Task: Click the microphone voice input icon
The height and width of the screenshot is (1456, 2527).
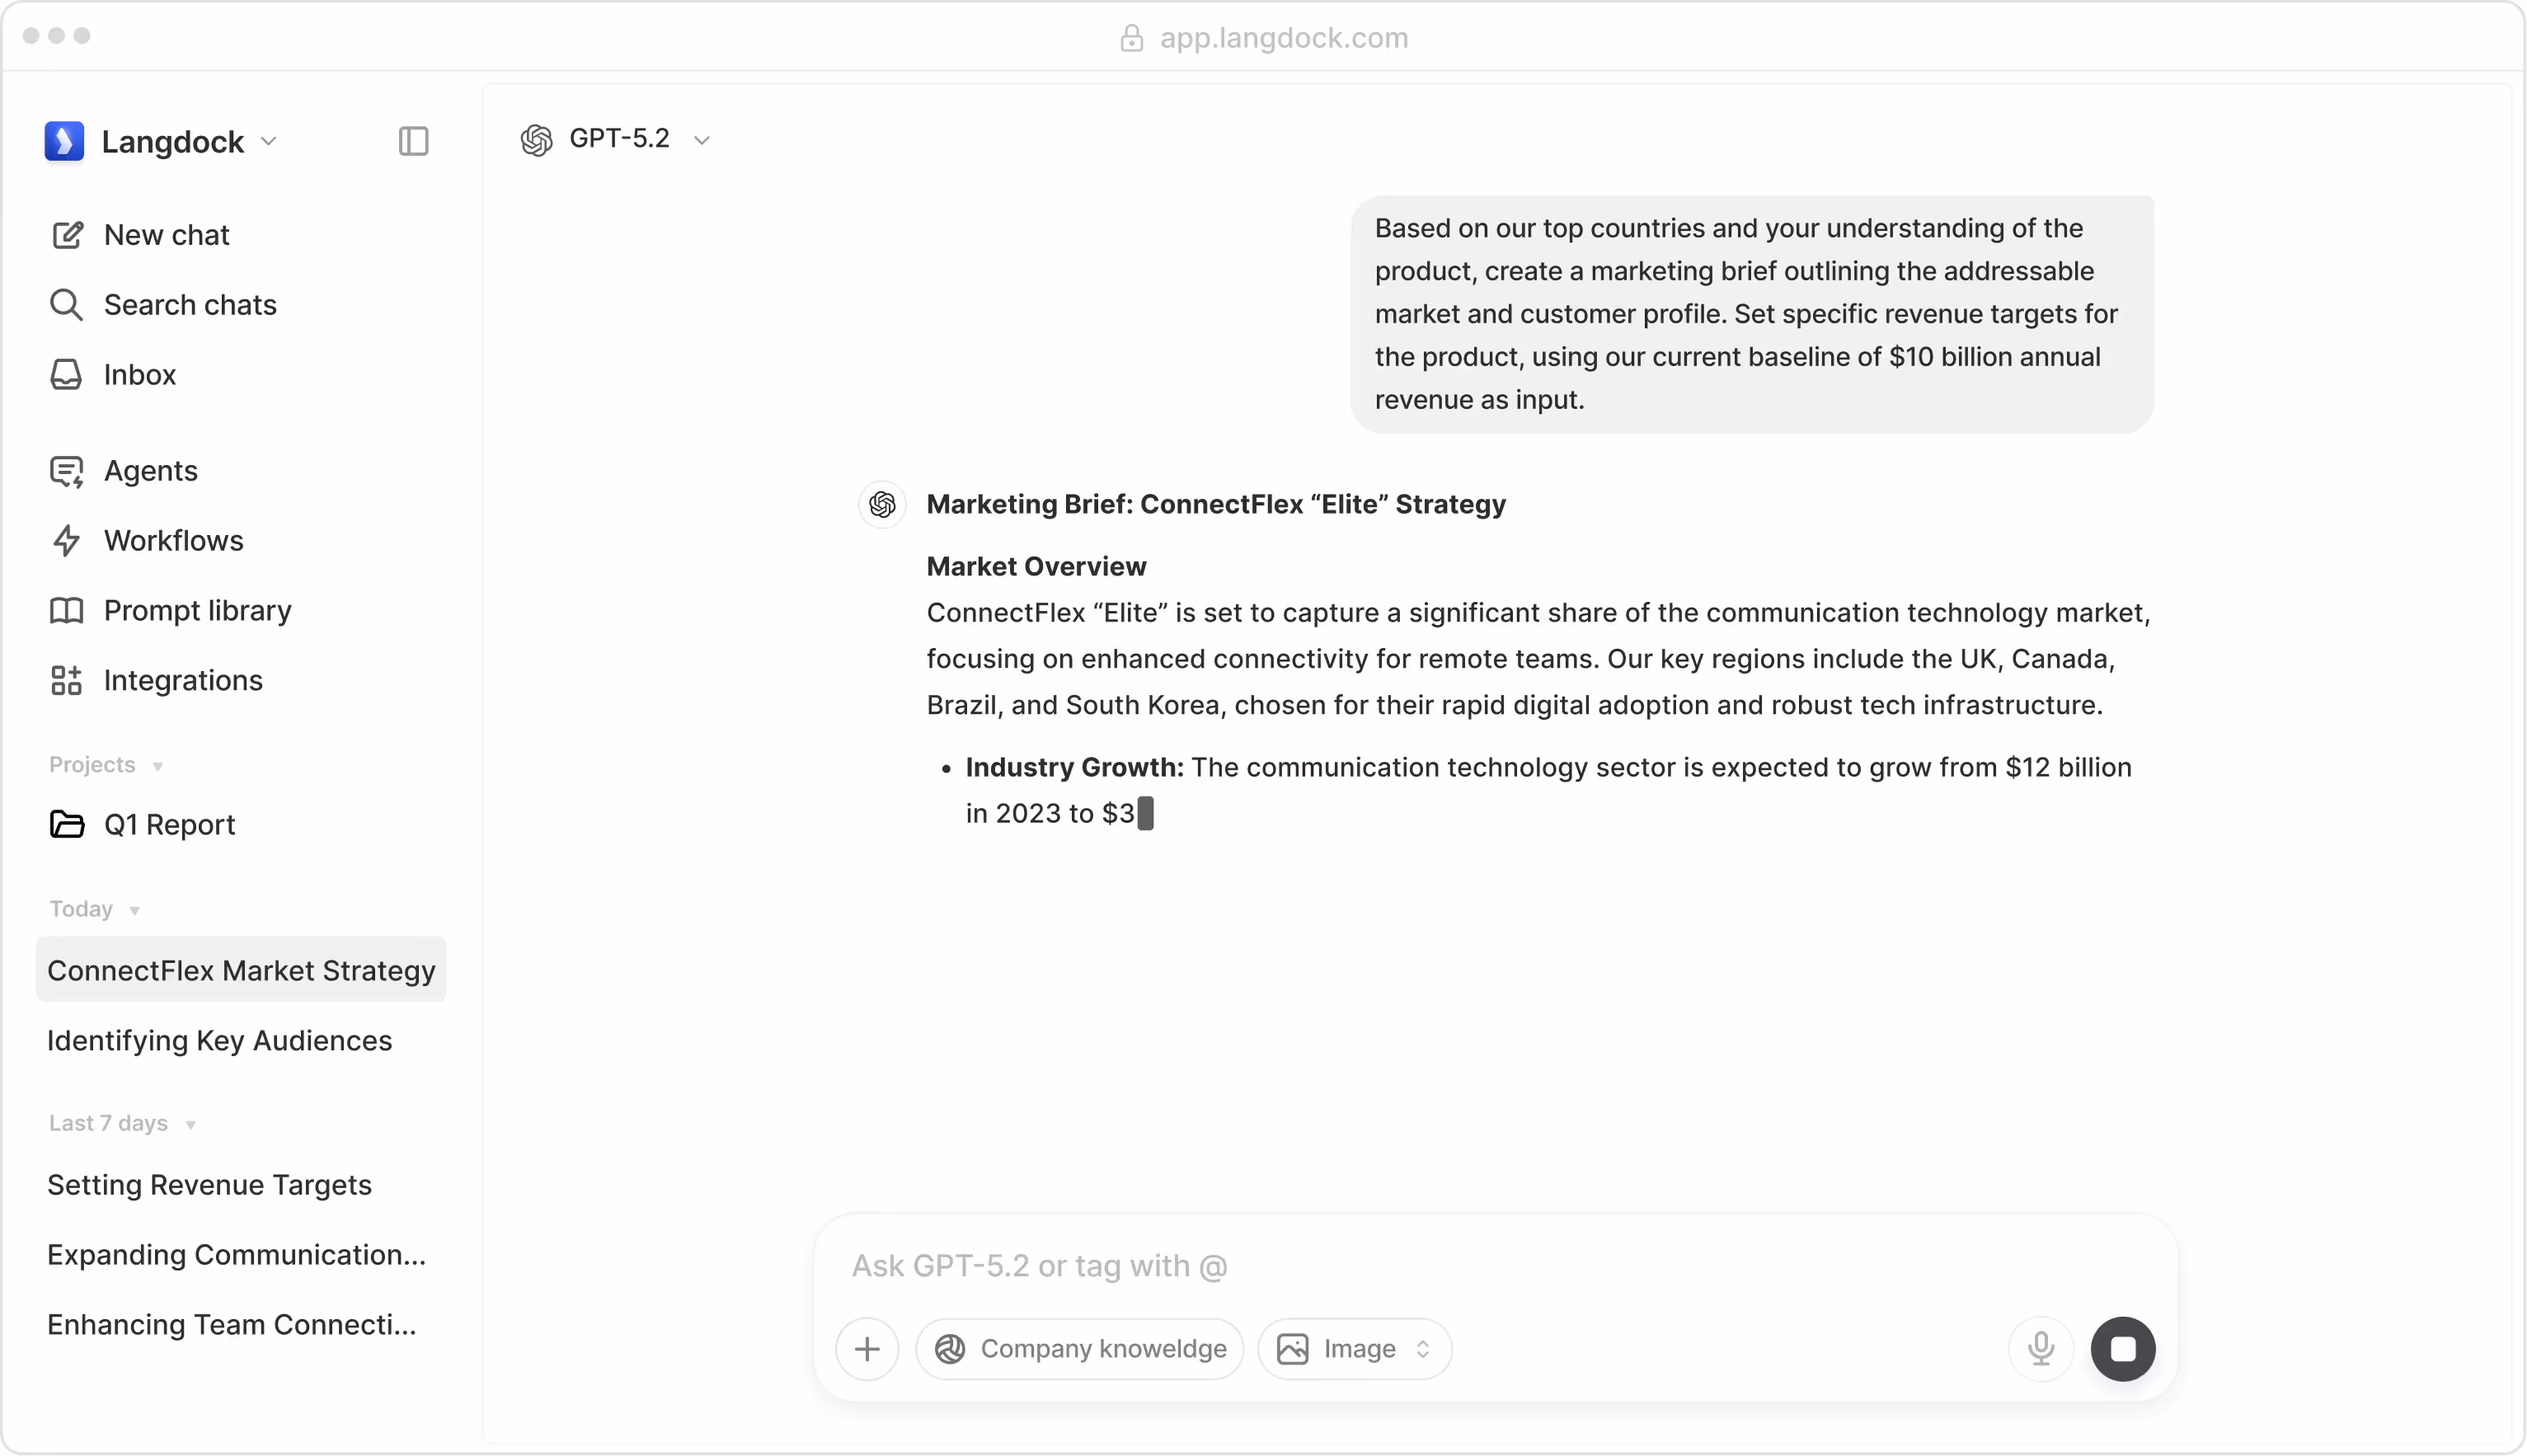Action: coord(2040,1349)
